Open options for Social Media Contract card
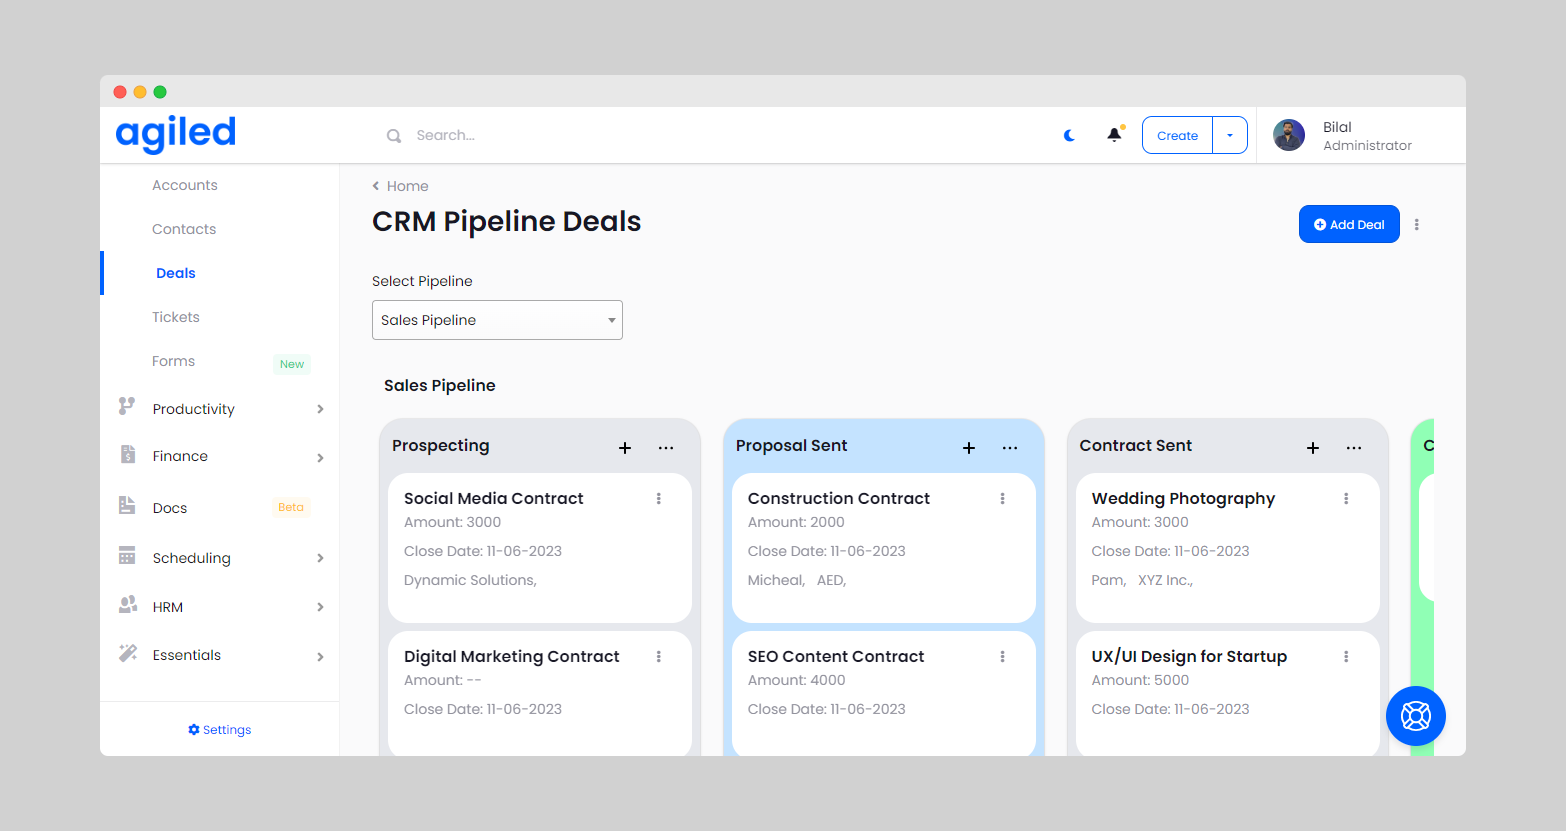Viewport: 1566px width, 831px height. pyautogui.click(x=658, y=498)
